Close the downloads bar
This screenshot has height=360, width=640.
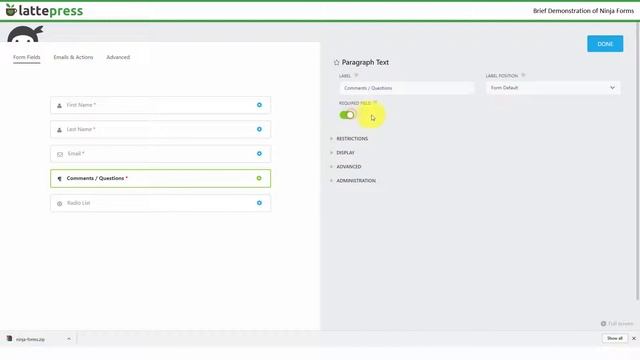633,338
